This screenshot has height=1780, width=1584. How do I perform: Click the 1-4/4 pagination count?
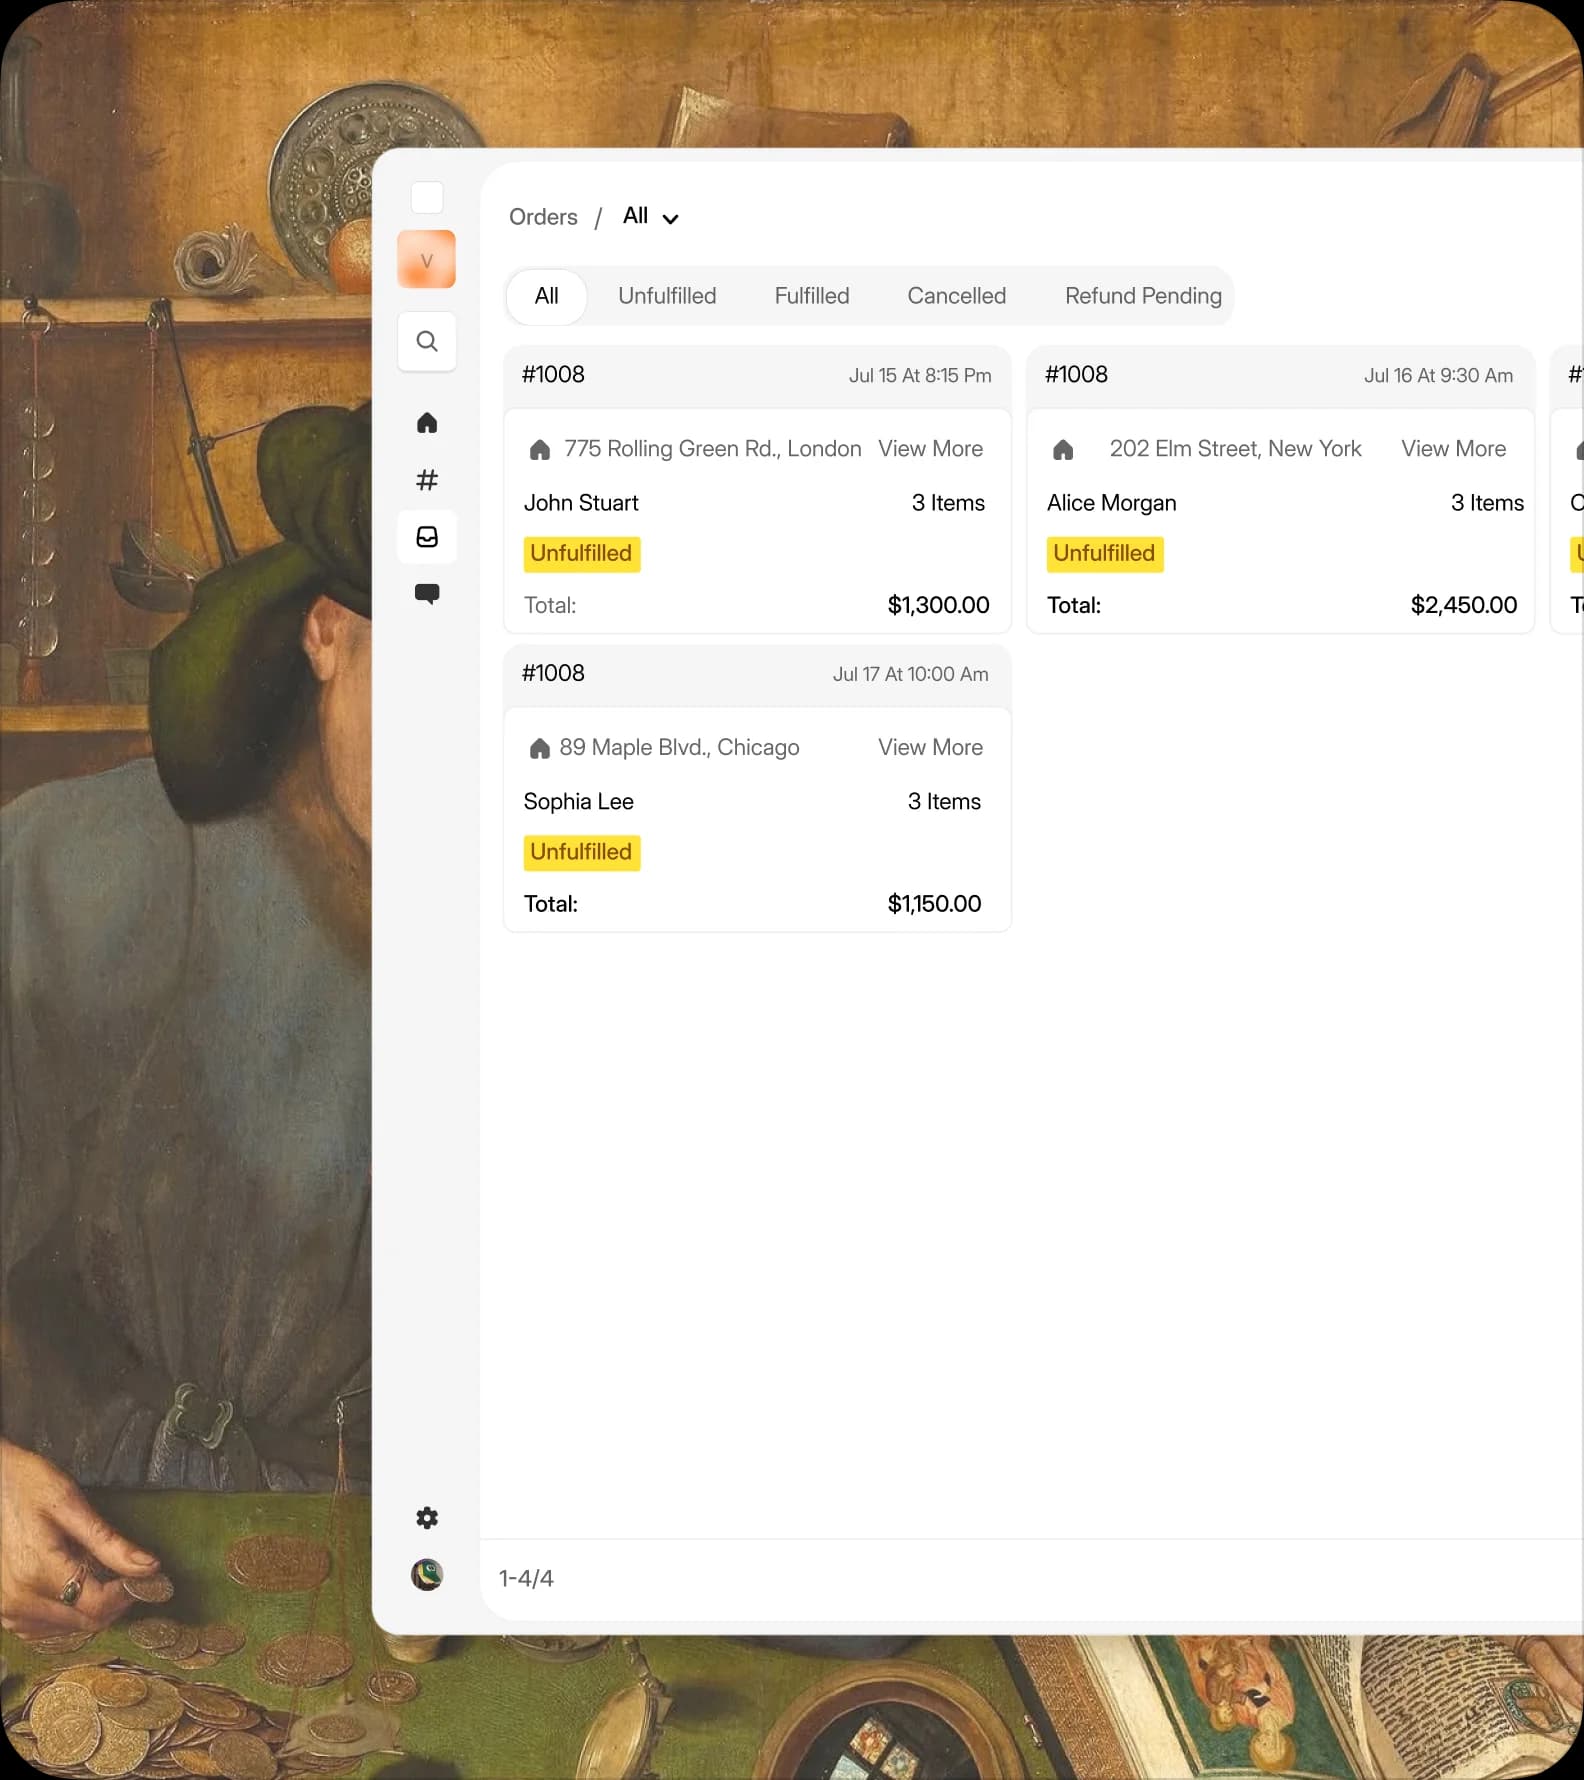click(x=526, y=1579)
